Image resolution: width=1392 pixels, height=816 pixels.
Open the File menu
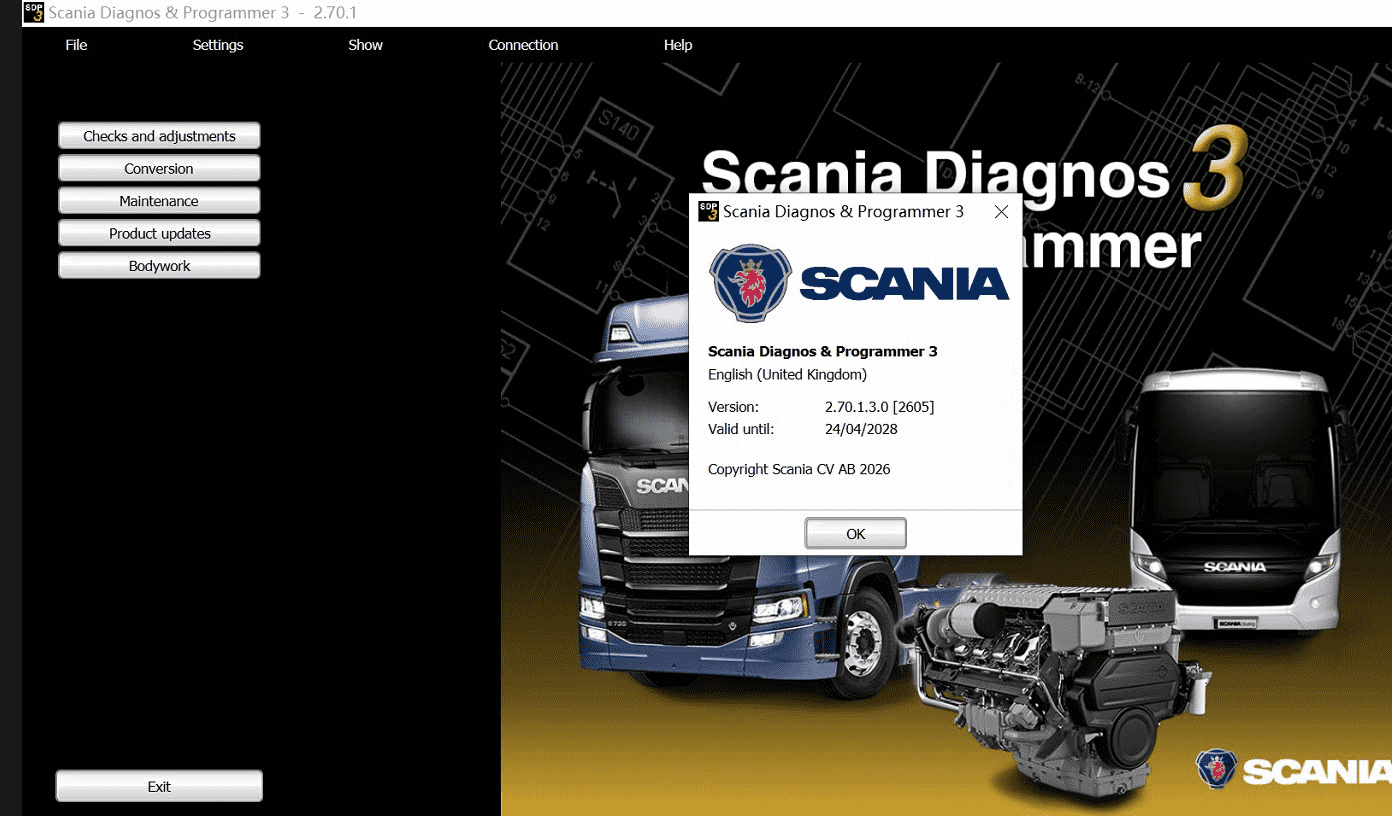(x=76, y=45)
